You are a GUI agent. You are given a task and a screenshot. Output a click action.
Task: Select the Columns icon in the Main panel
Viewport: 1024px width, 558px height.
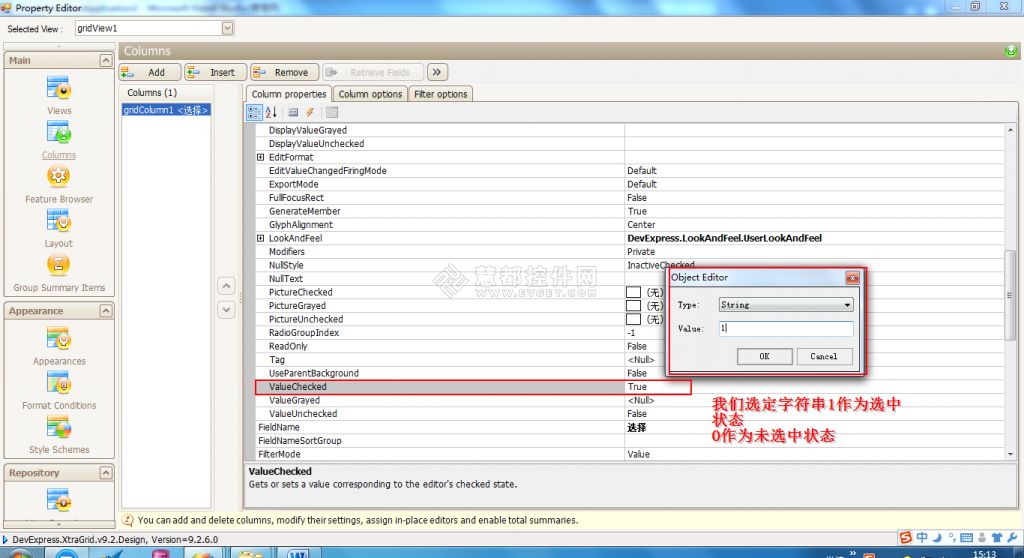pyautogui.click(x=58, y=133)
